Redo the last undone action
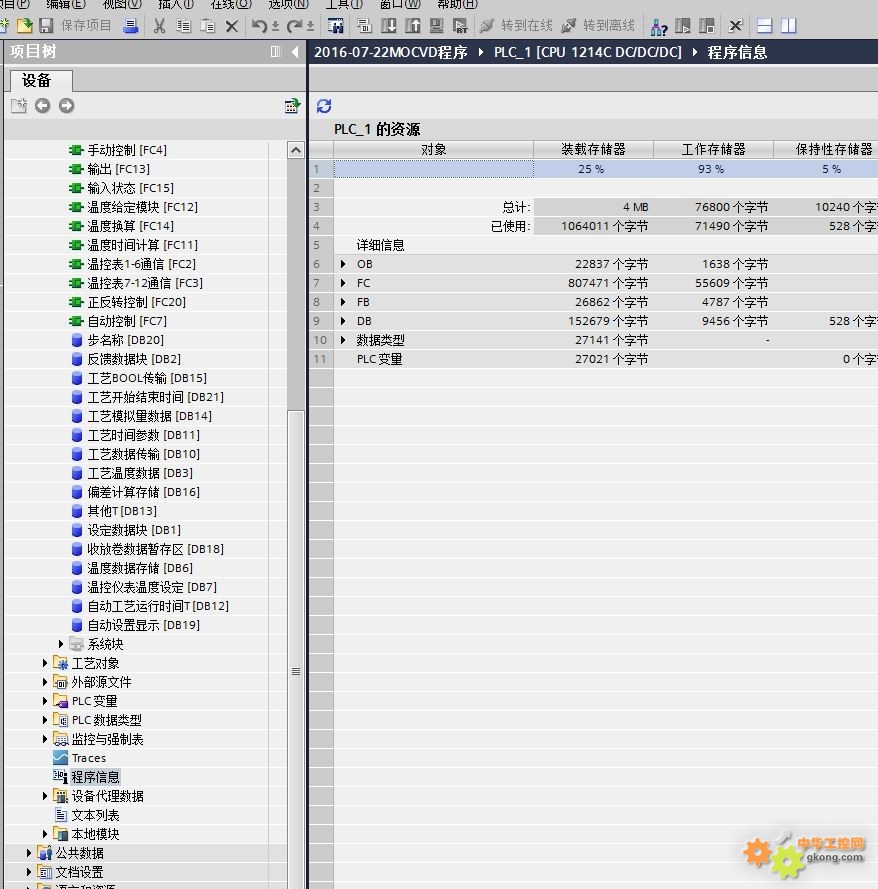 pyautogui.click(x=294, y=26)
